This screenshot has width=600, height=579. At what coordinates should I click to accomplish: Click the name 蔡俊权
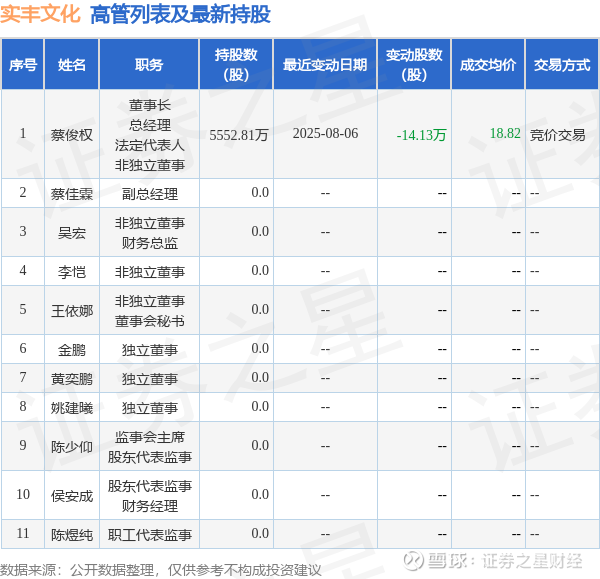[72, 135]
